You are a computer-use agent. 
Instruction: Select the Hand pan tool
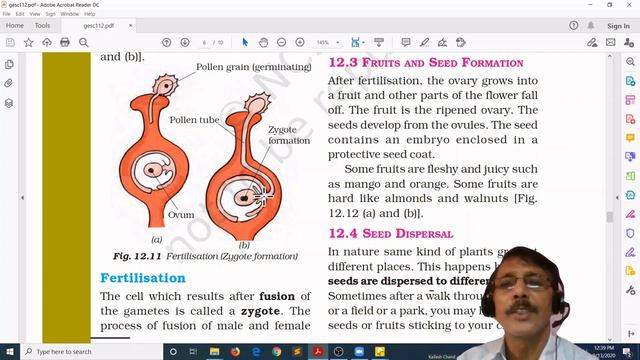[x=263, y=42]
